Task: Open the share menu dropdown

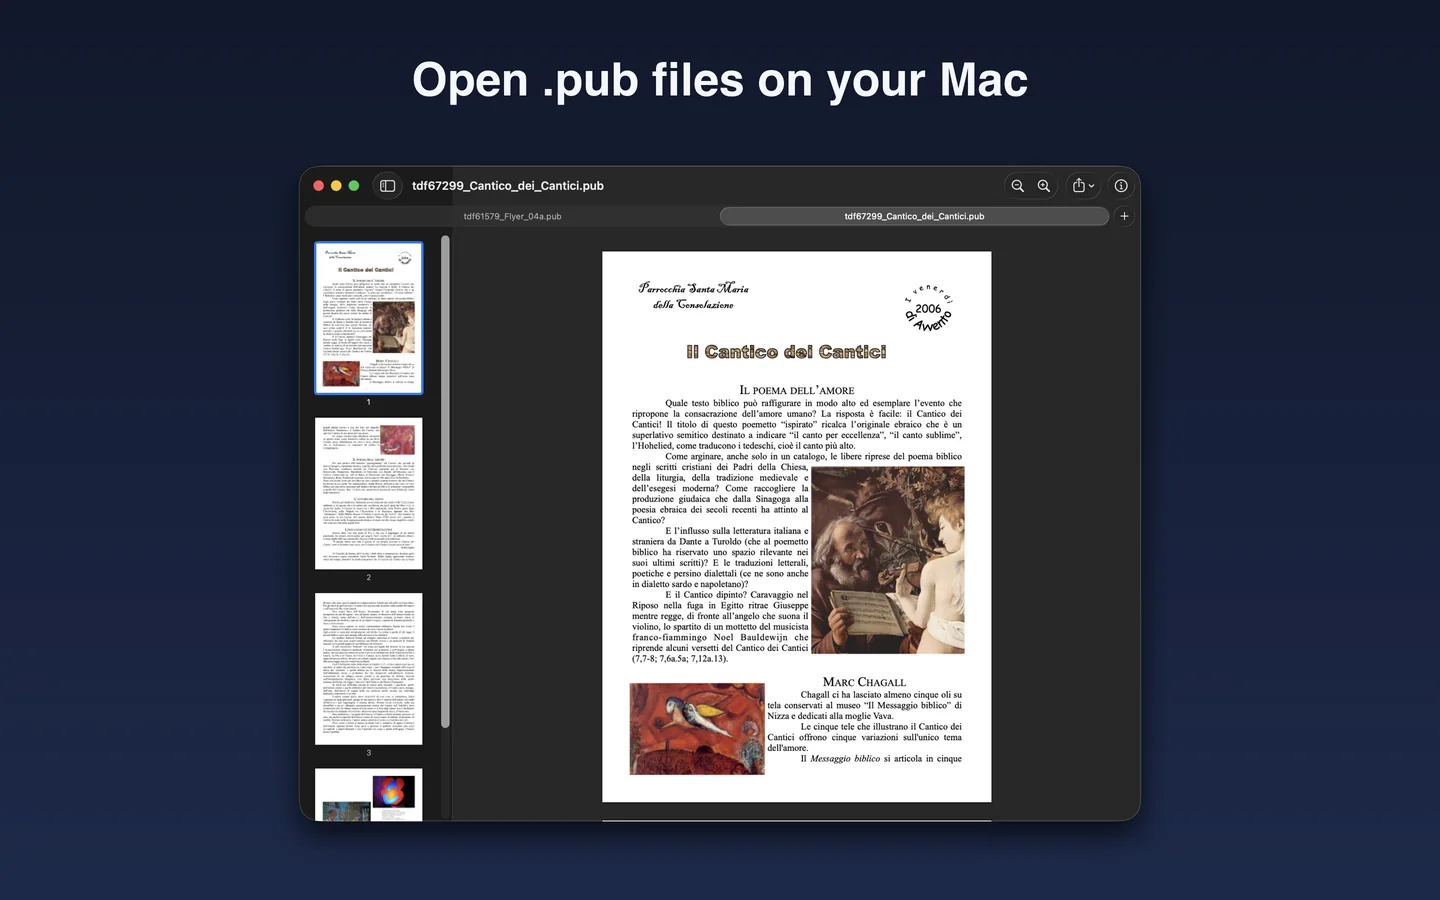Action: pos(1083,186)
